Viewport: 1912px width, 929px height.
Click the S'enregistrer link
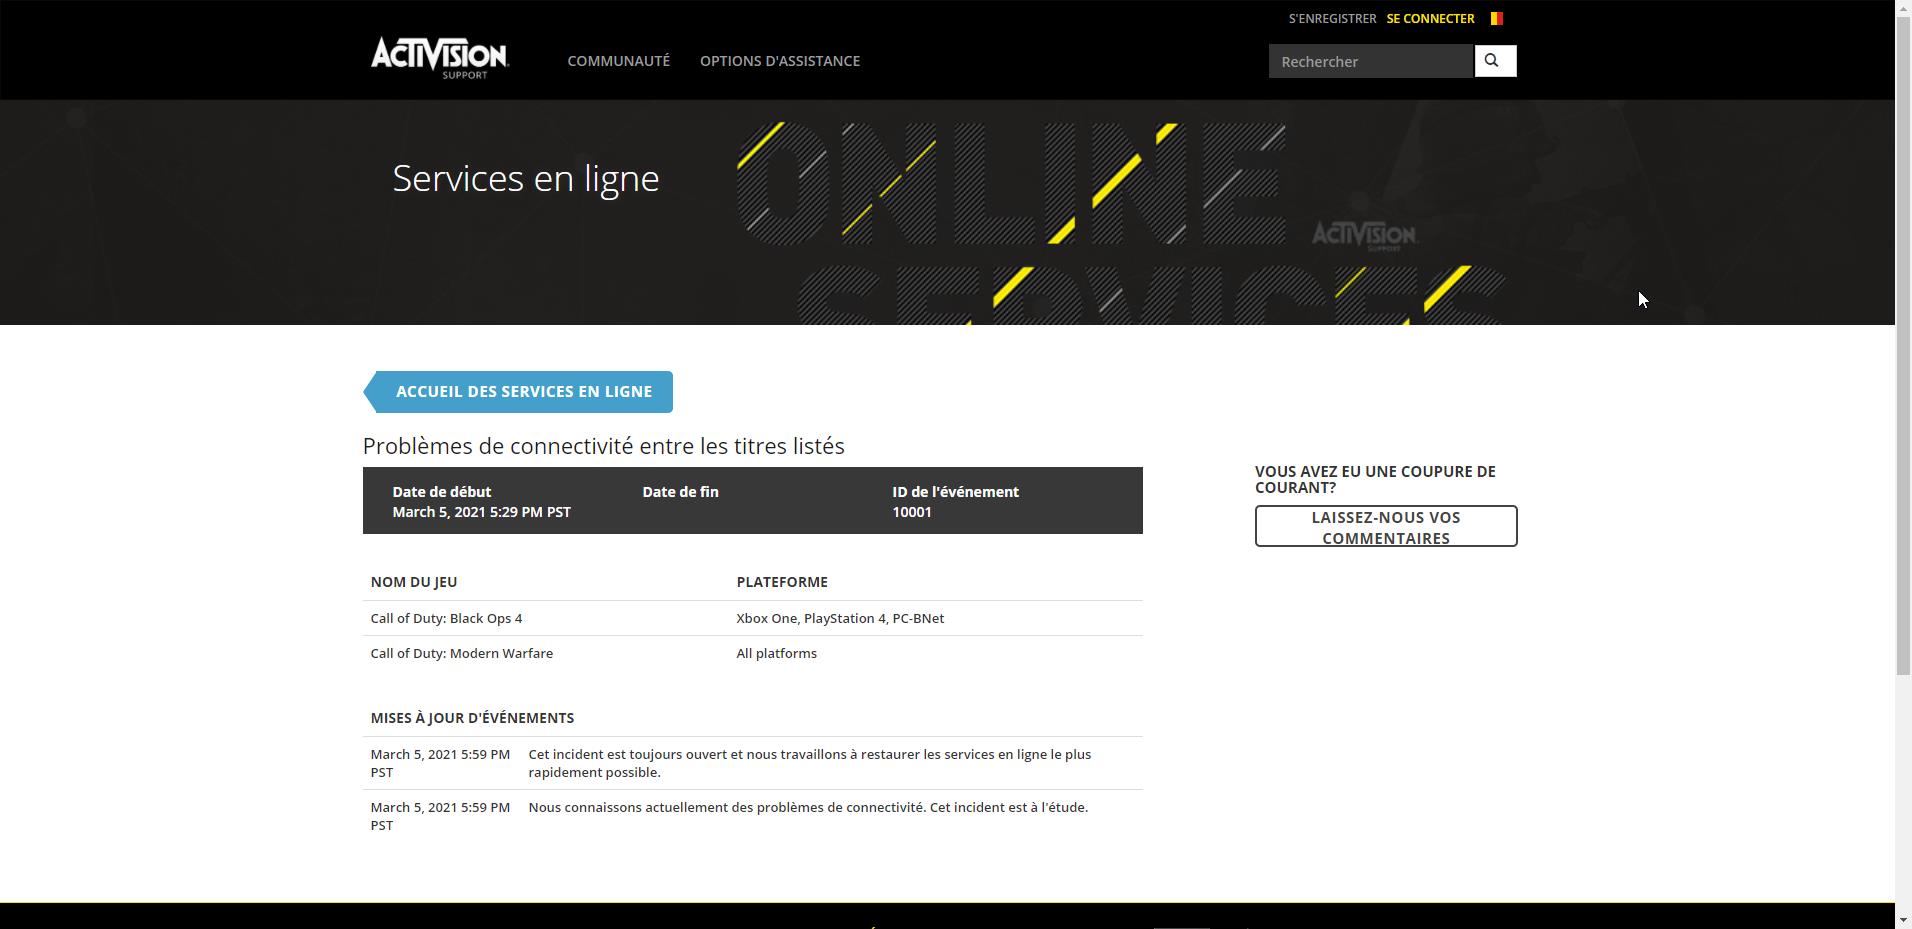(x=1332, y=18)
